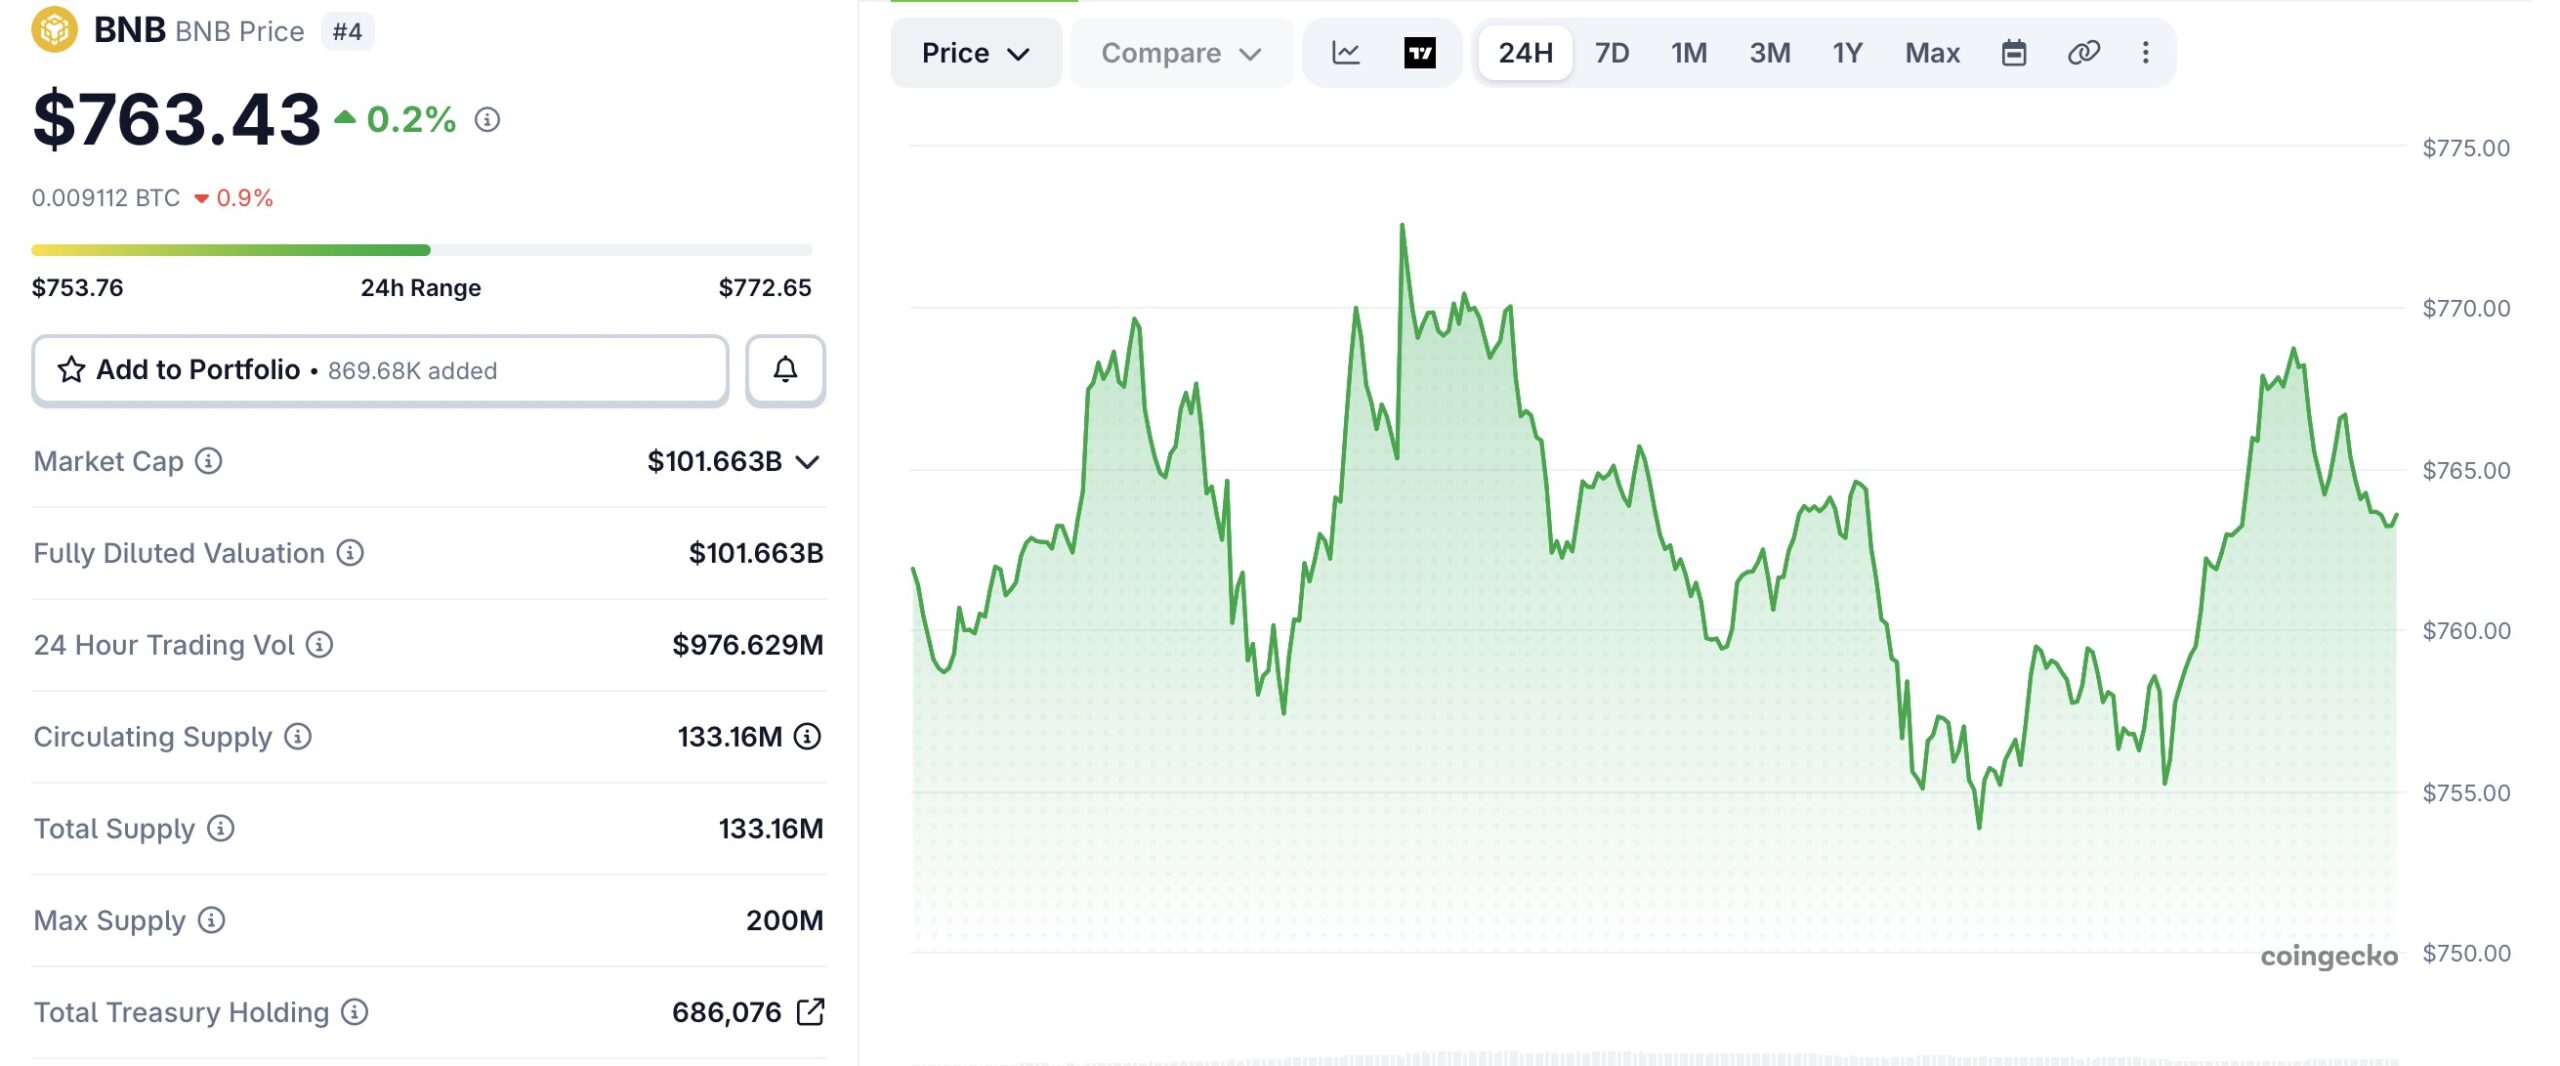Open Max Supply info icon
Screen dimensions: 2560x1066
(211, 920)
